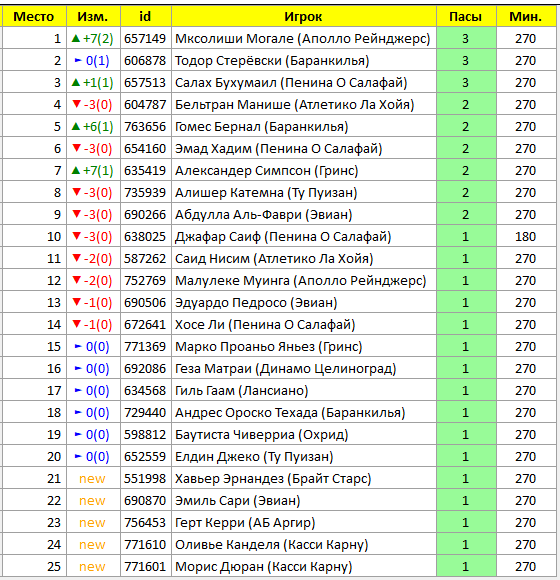
Task: Click the Мин. column header
Action: 526,17
